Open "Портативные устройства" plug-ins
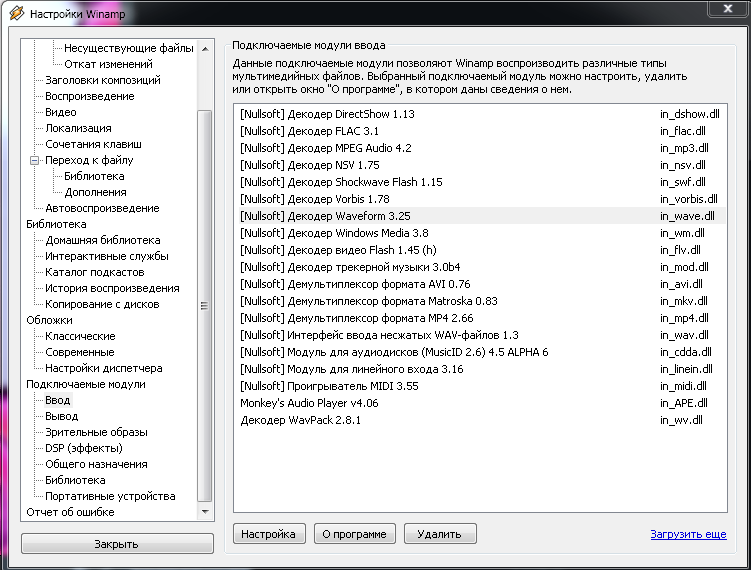 coord(110,497)
